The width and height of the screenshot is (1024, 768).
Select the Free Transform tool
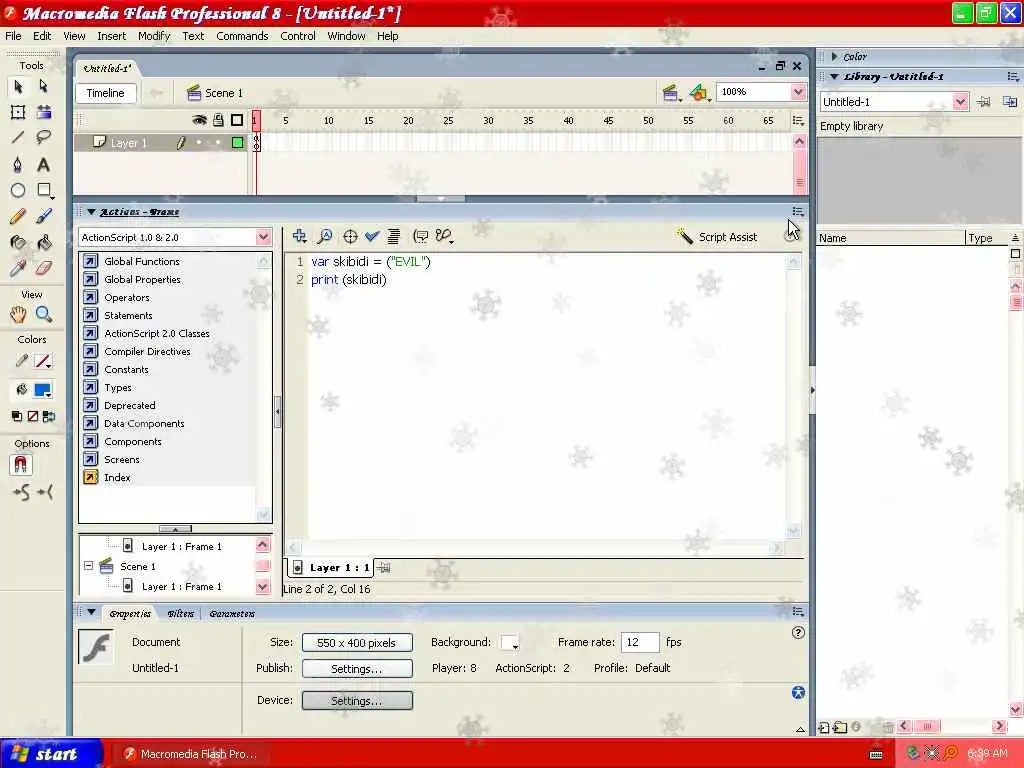click(18, 112)
